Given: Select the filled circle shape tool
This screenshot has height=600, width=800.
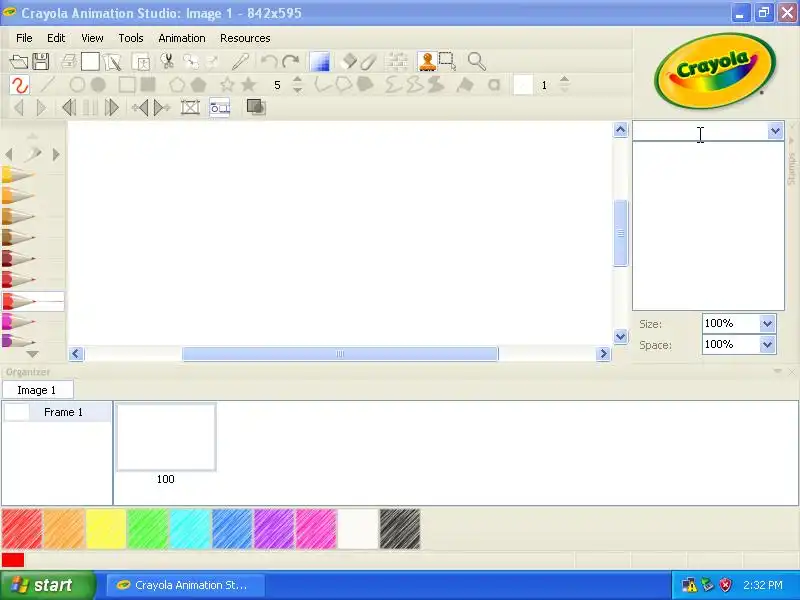Looking at the screenshot, I should click(98, 85).
